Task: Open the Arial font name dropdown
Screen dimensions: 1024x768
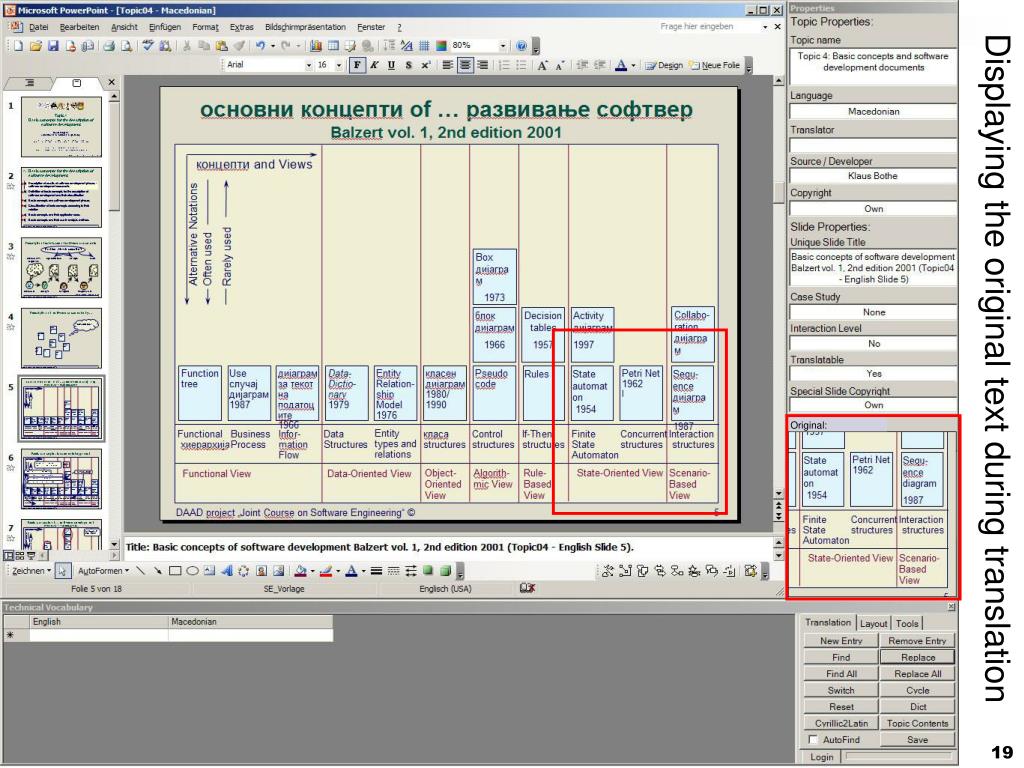Action: coord(308,65)
